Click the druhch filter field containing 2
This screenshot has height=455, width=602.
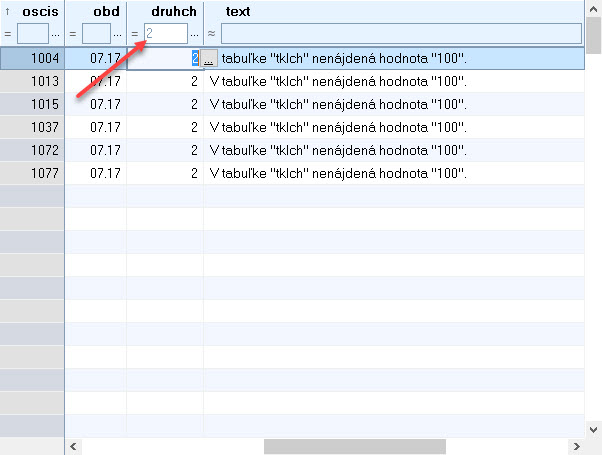pos(165,34)
